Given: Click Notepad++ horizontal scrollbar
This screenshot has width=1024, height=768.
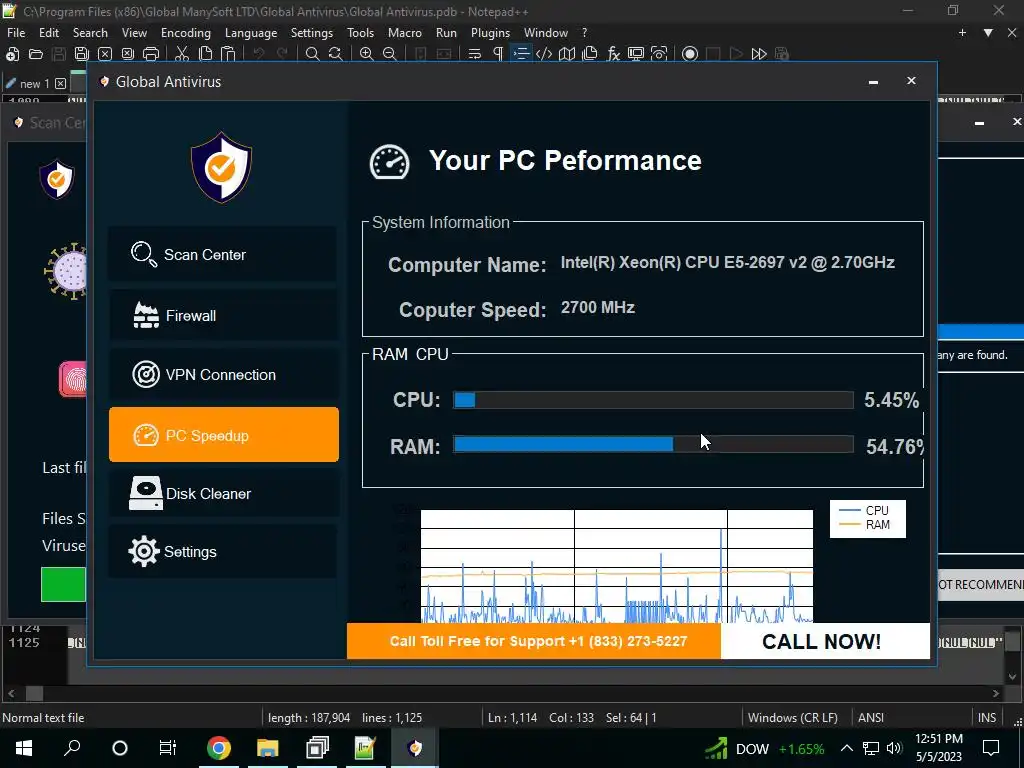Looking at the screenshot, I should click(x=503, y=694).
